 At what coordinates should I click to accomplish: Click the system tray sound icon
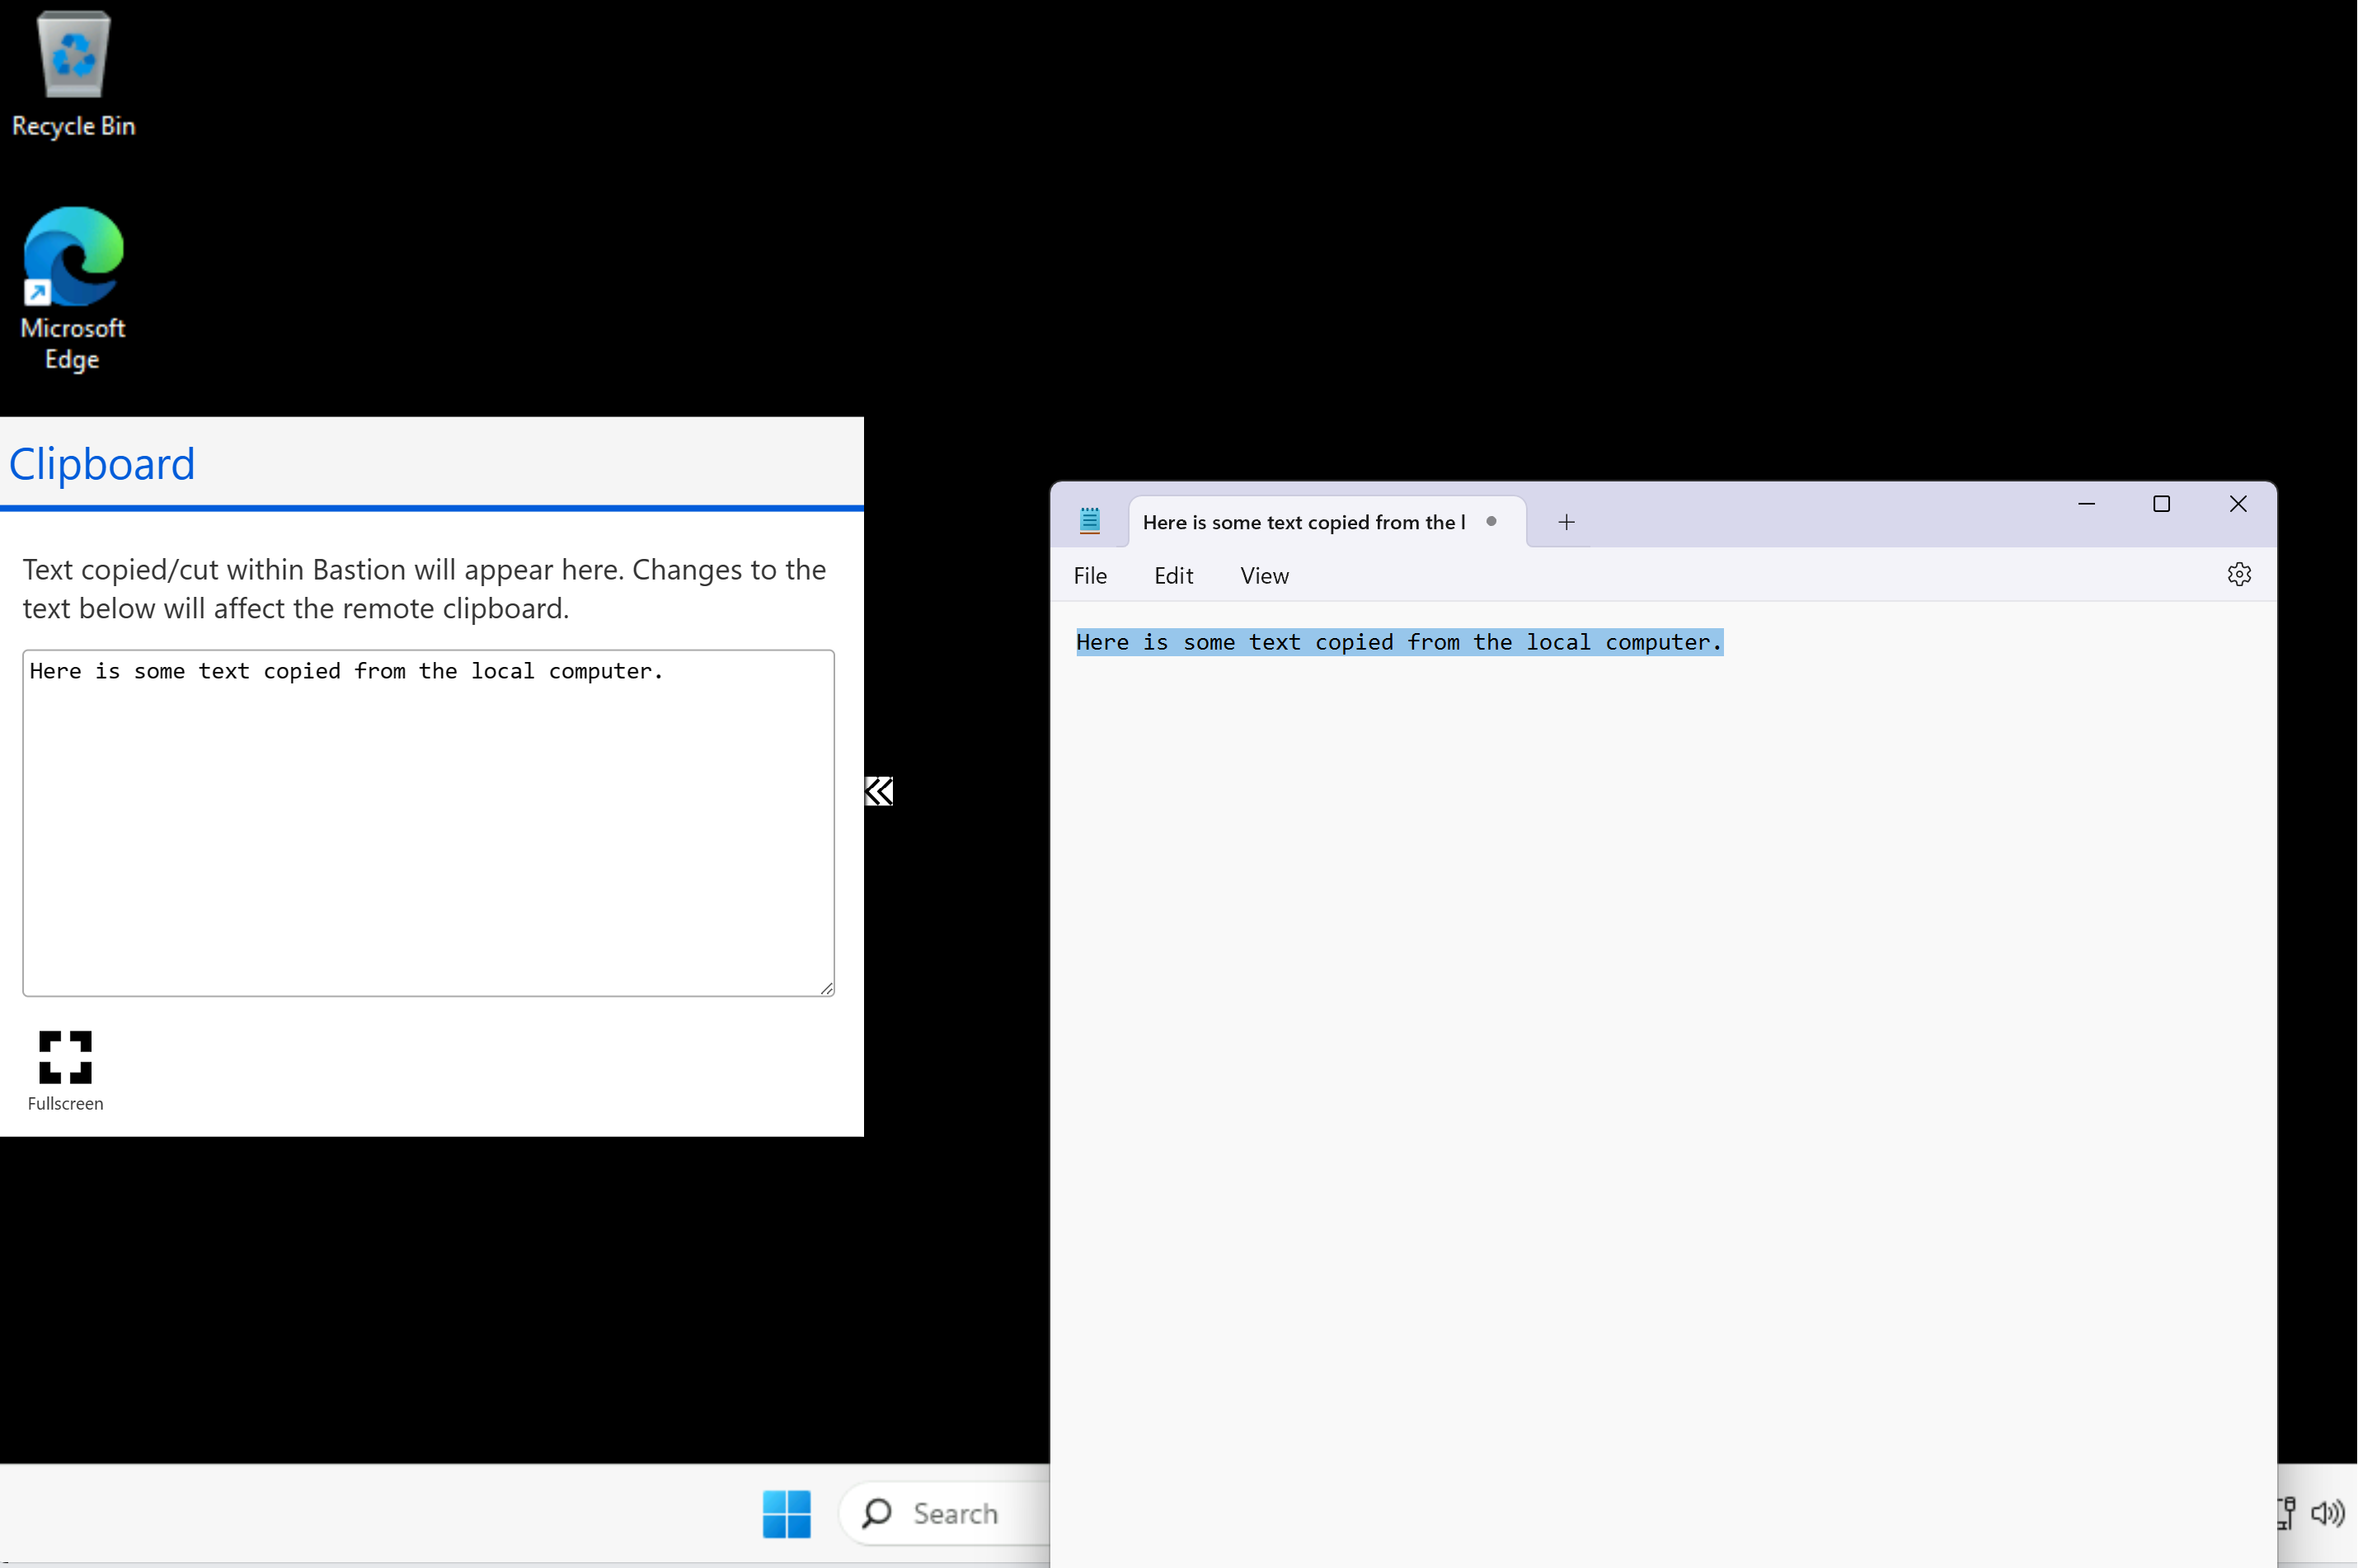tap(2328, 1514)
